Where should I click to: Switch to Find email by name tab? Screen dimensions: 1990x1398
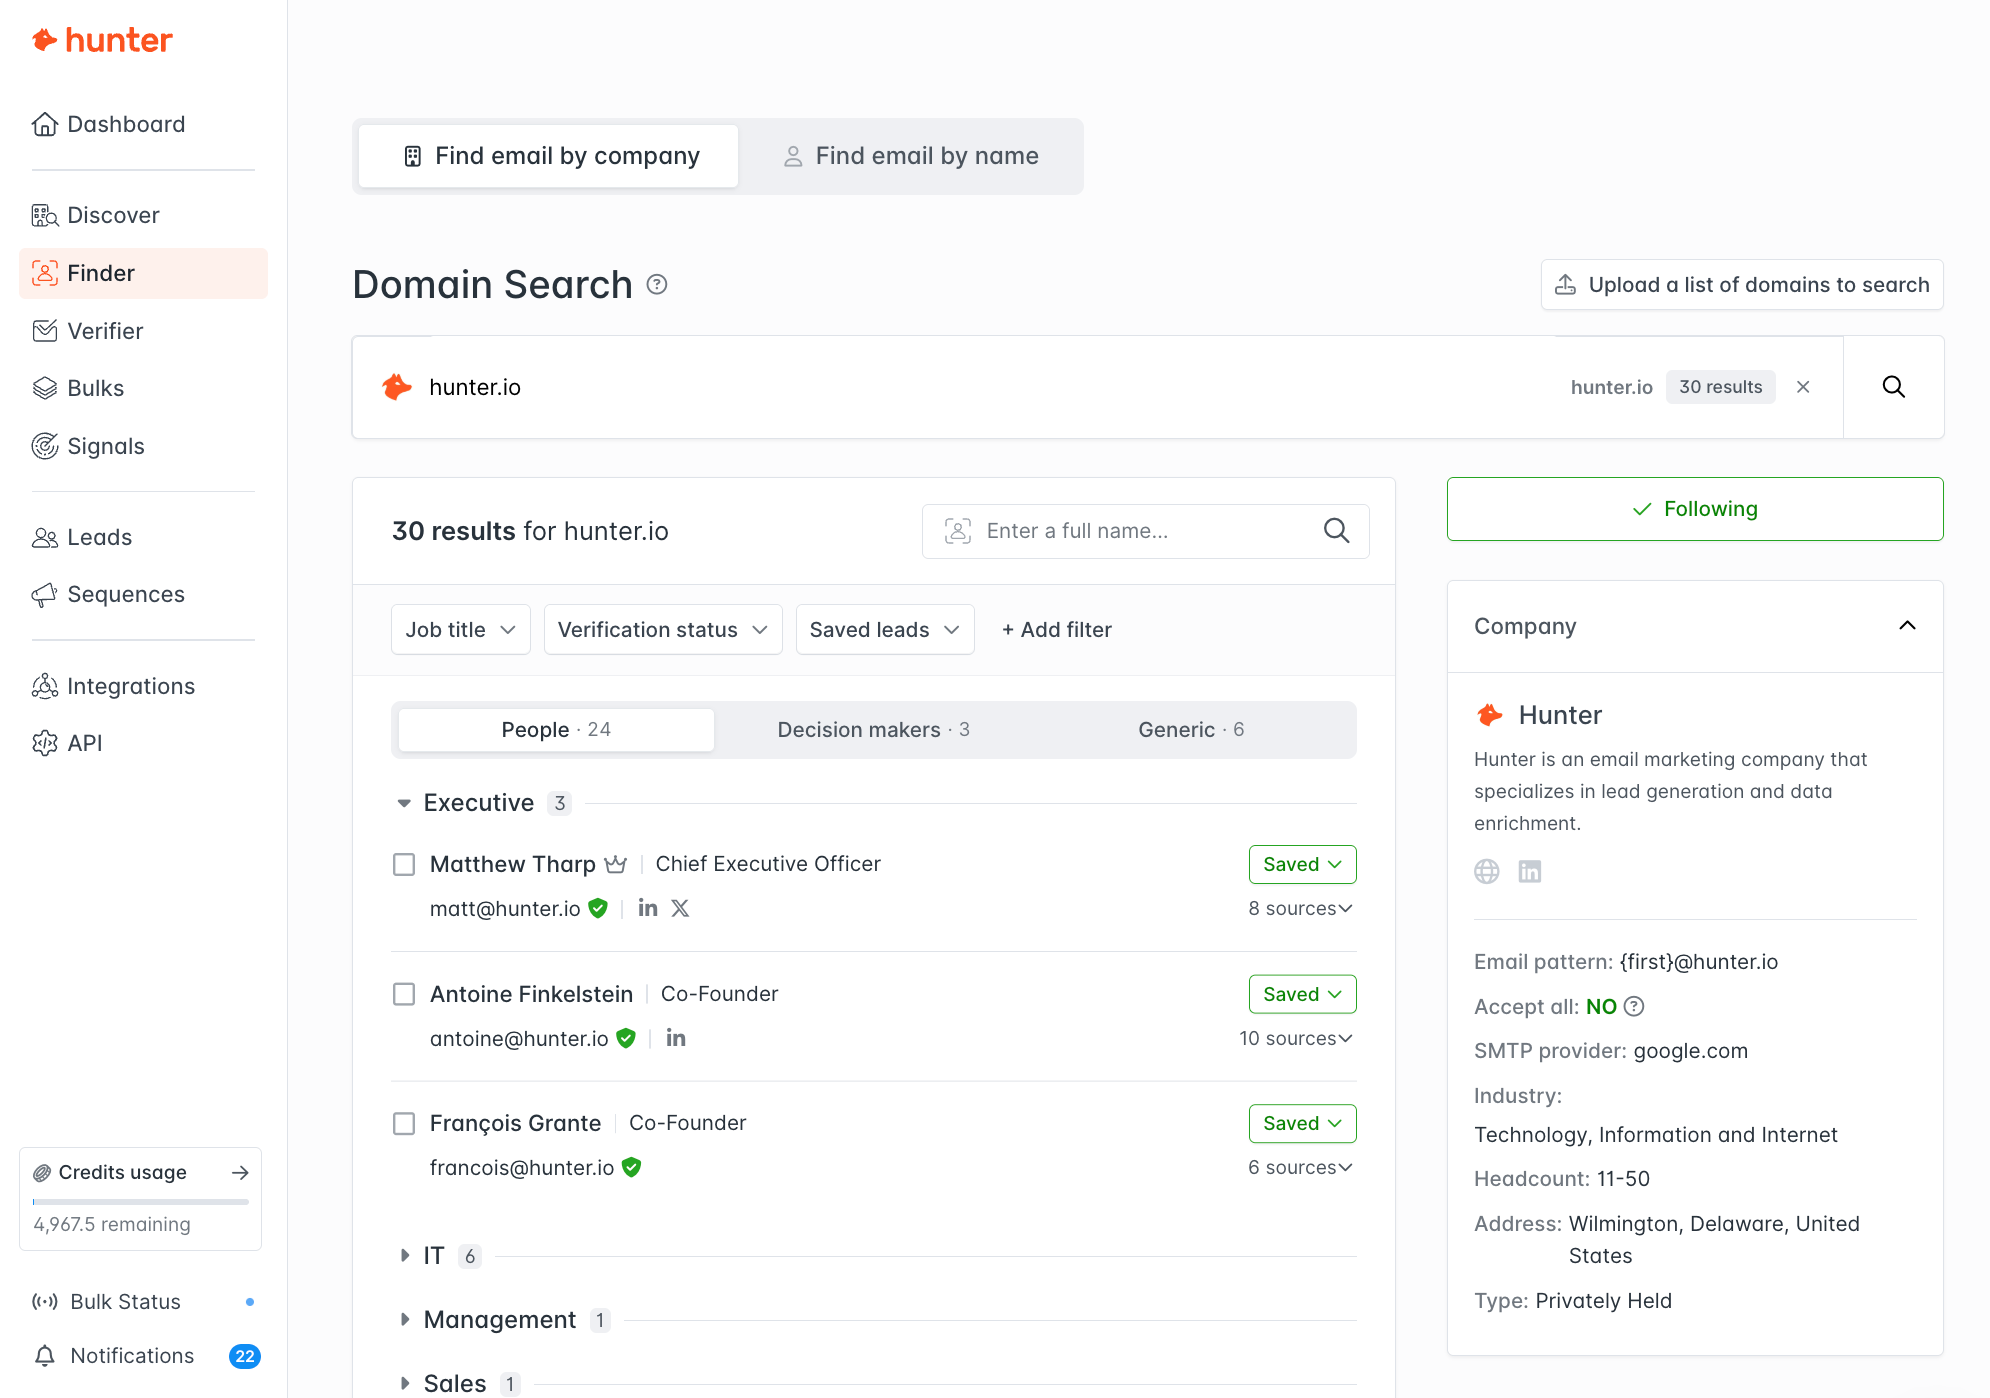click(910, 156)
